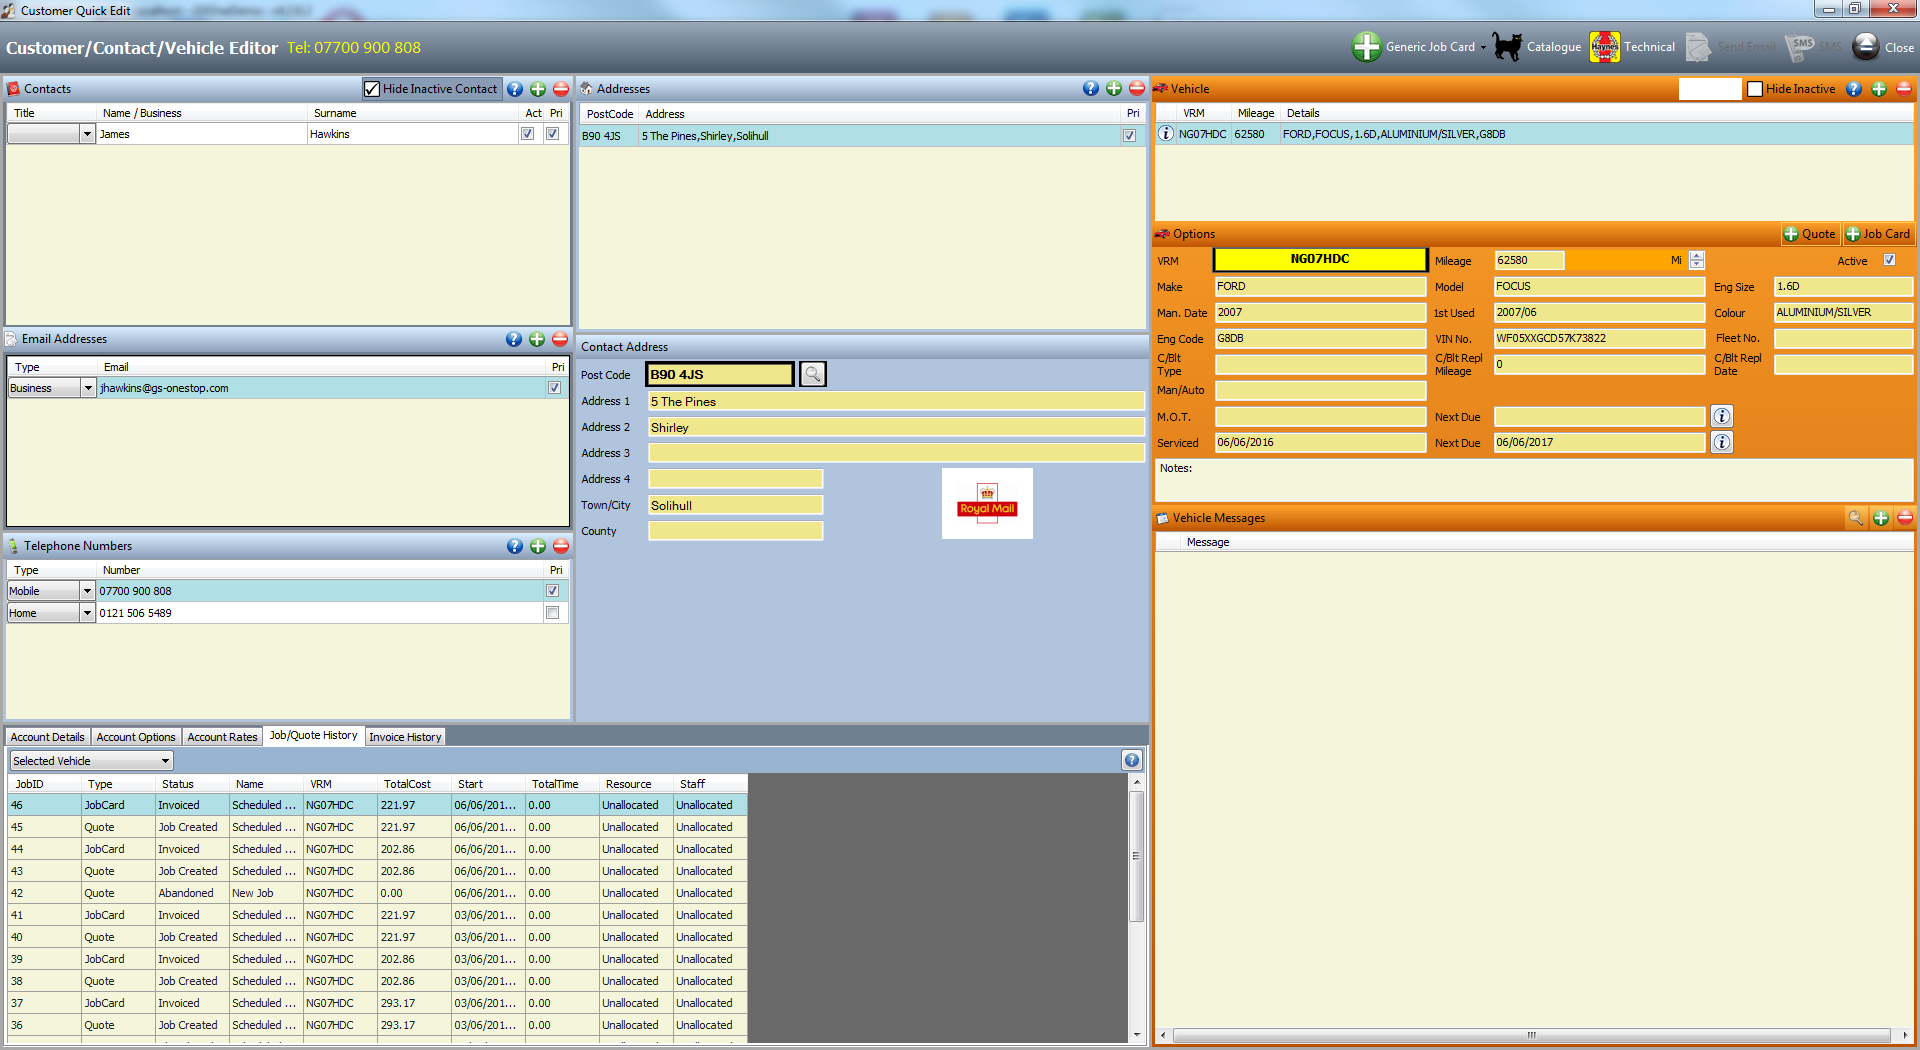The width and height of the screenshot is (1920, 1050).
Task: Expand the Generic Job Card dropdown arrow
Action: (1483, 47)
